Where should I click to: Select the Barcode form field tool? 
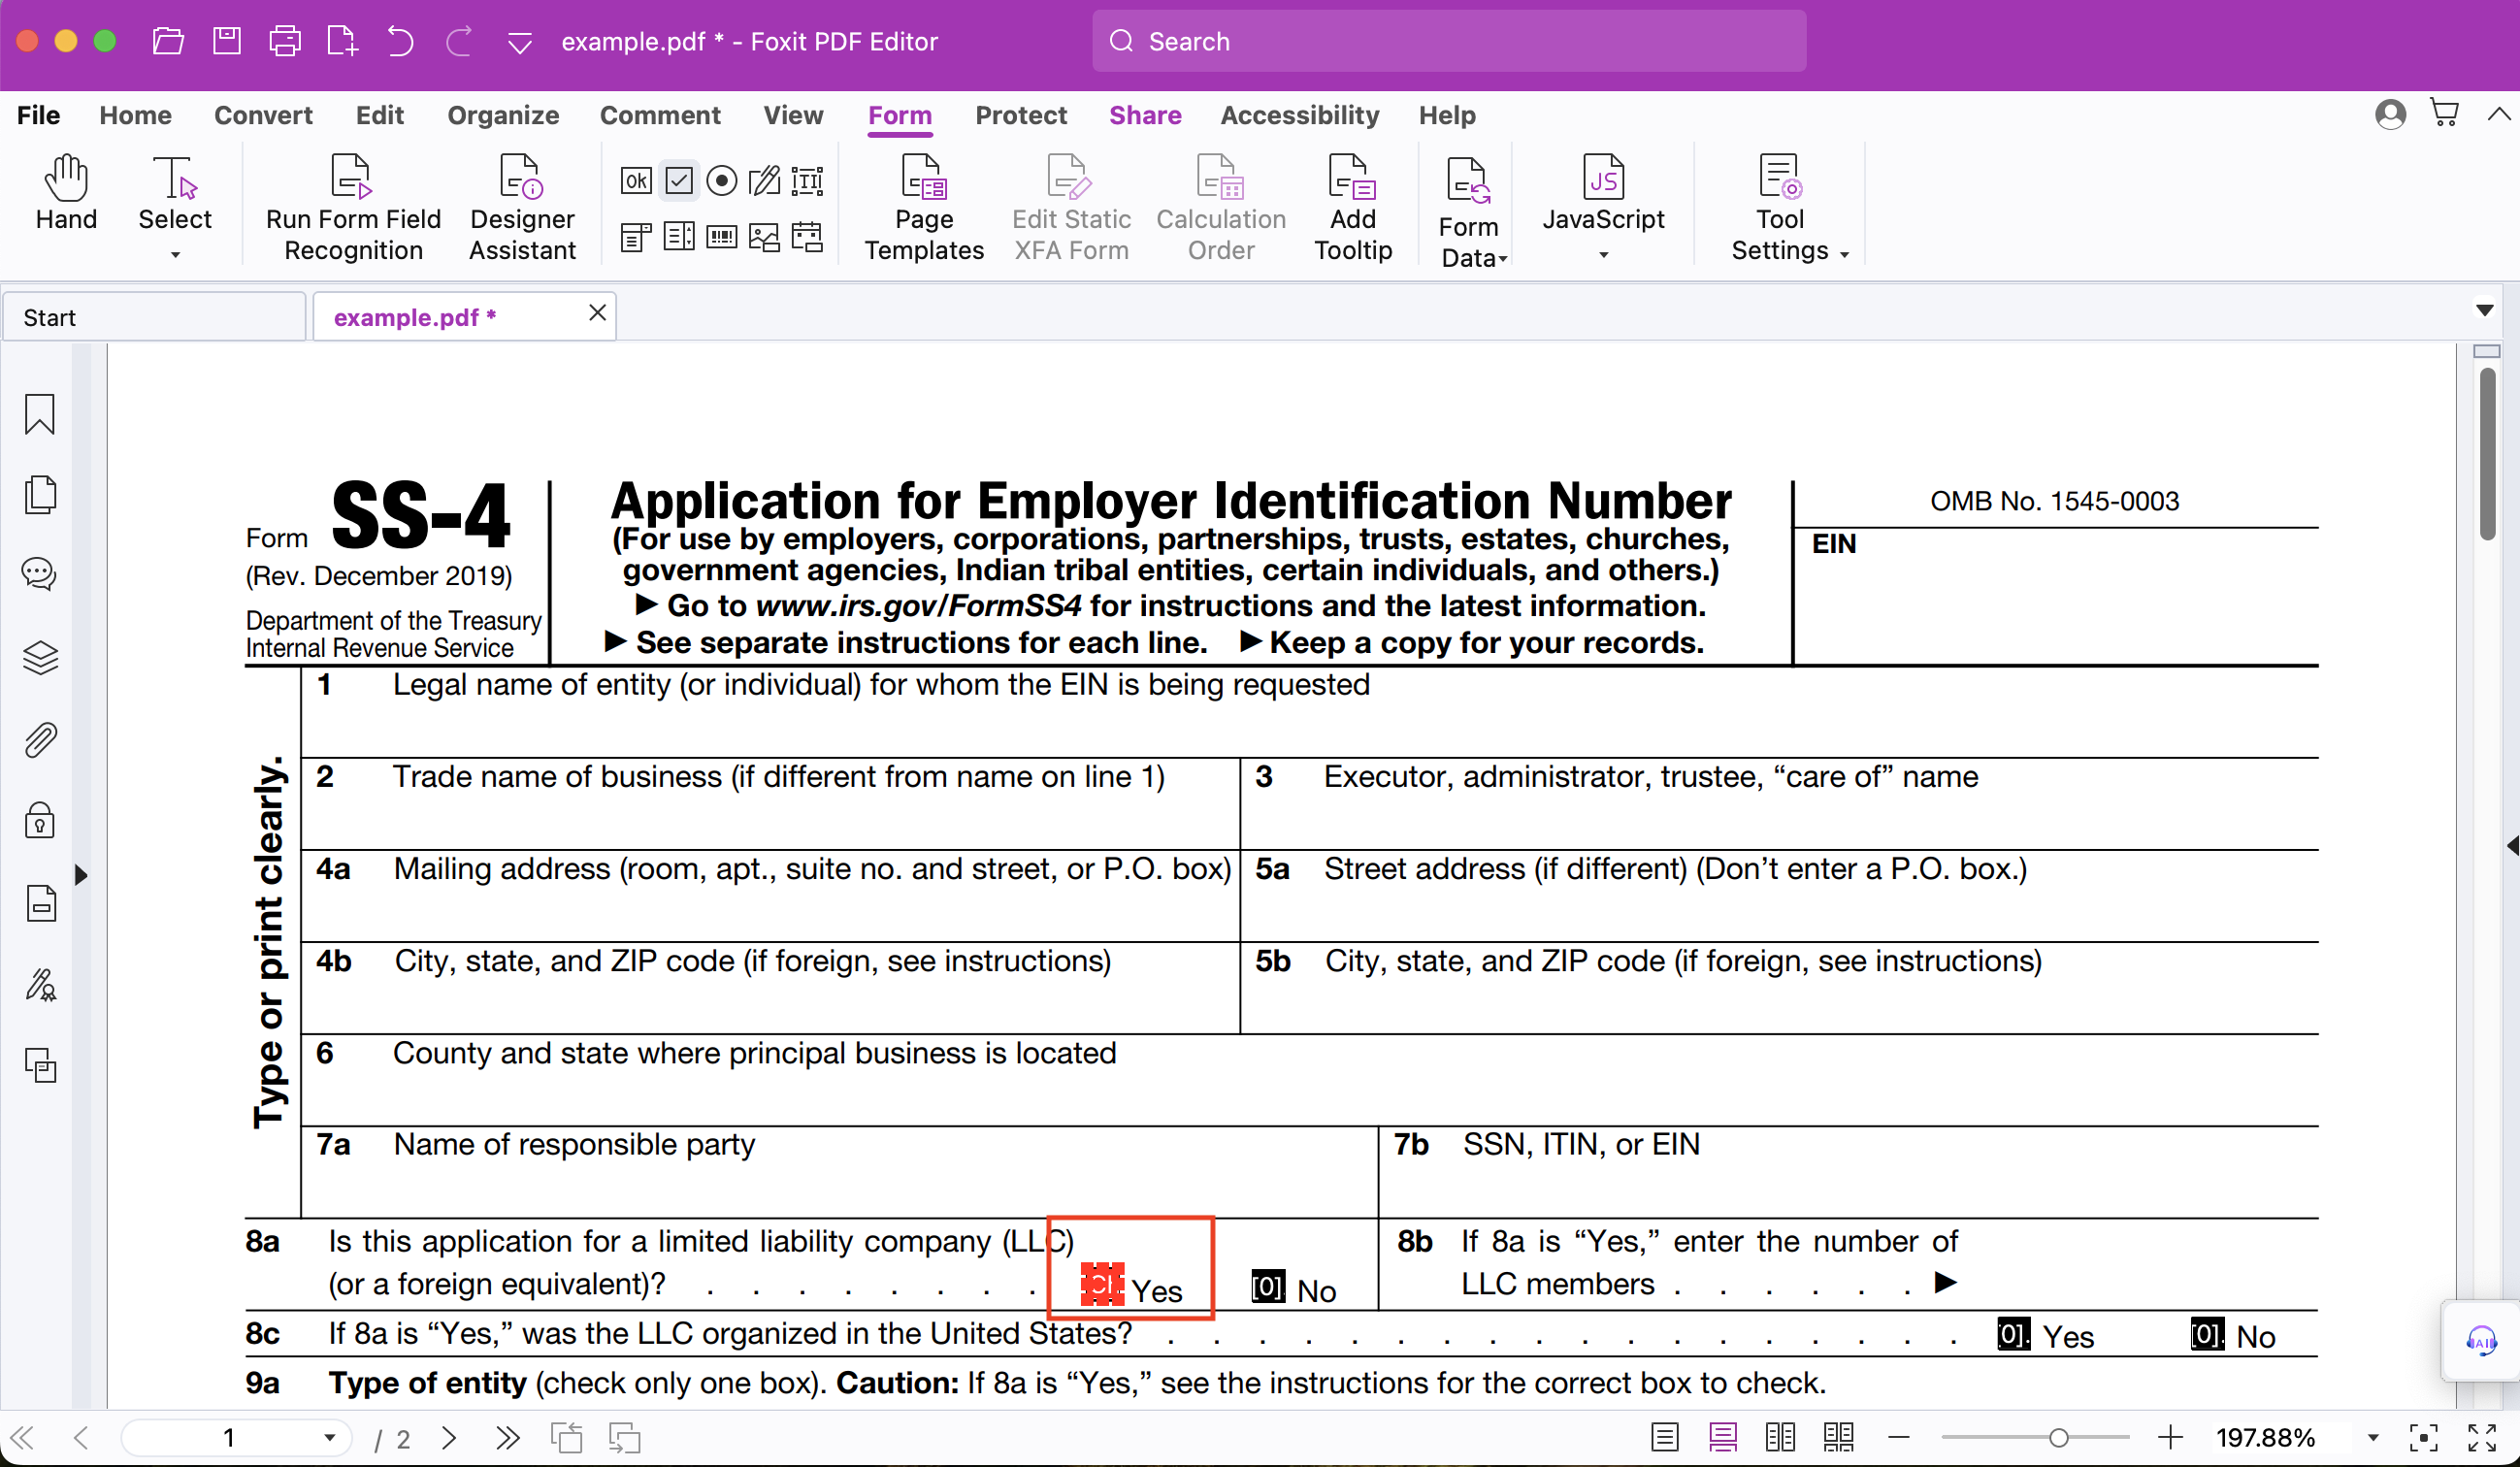coord(721,237)
